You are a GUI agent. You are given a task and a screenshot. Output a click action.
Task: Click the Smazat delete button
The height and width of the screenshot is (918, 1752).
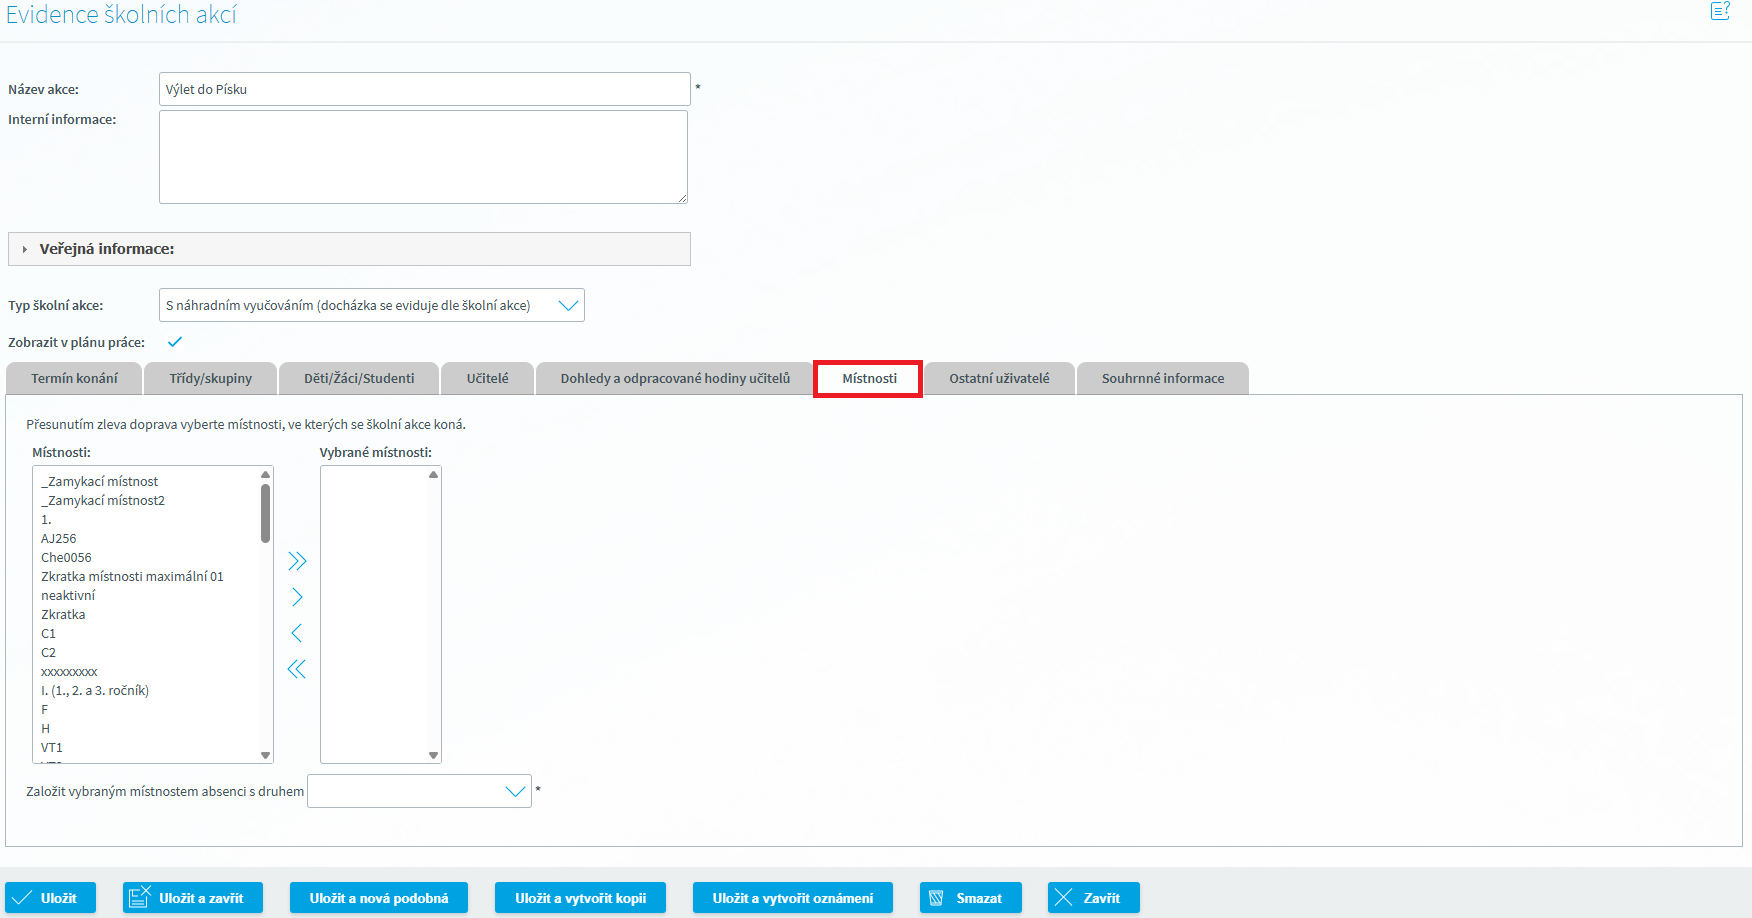point(970,898)
